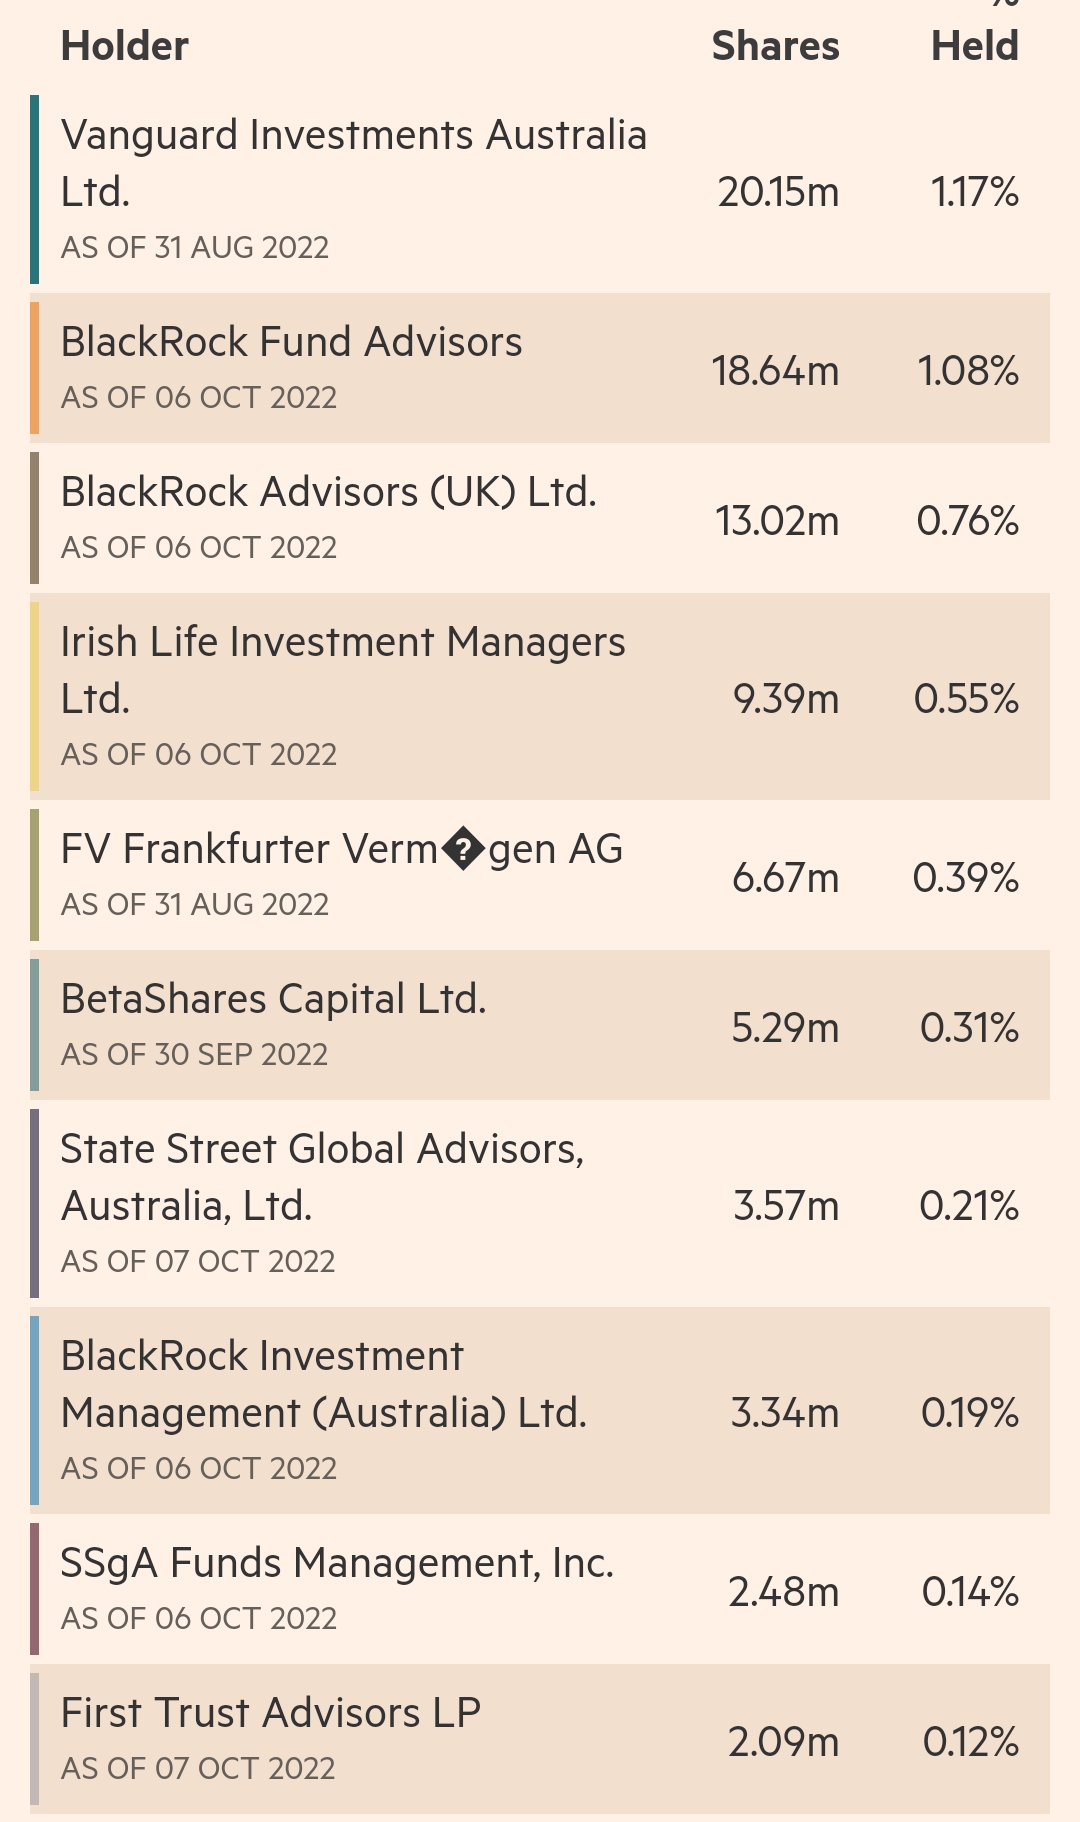Image resolution: width=1080 pixels, height=1822 pixels.
Task: Click orange color bar beside BlackRock Fund Advisors
Action: click(35, 368)
